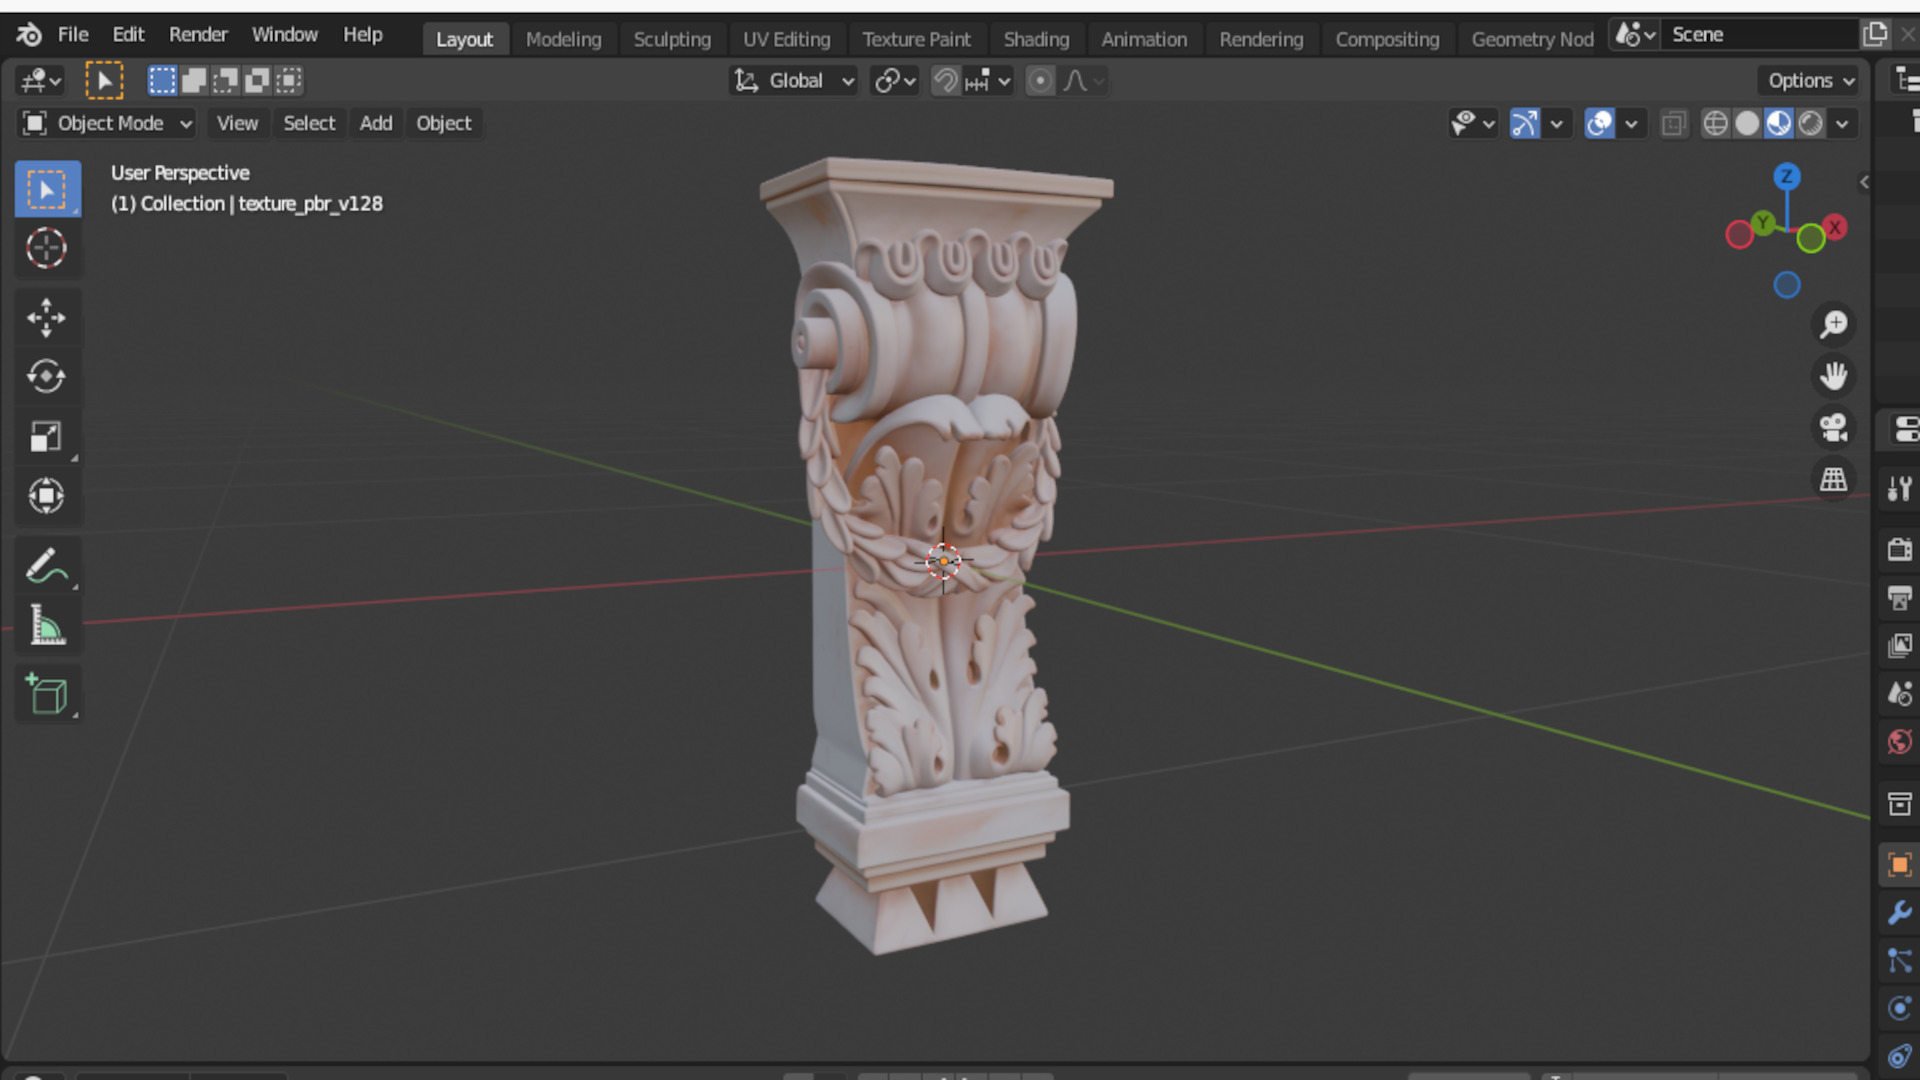Toggle Show Overlays button
The width and height of the screenshot is (1920, 1080).
coord(1599,123)
